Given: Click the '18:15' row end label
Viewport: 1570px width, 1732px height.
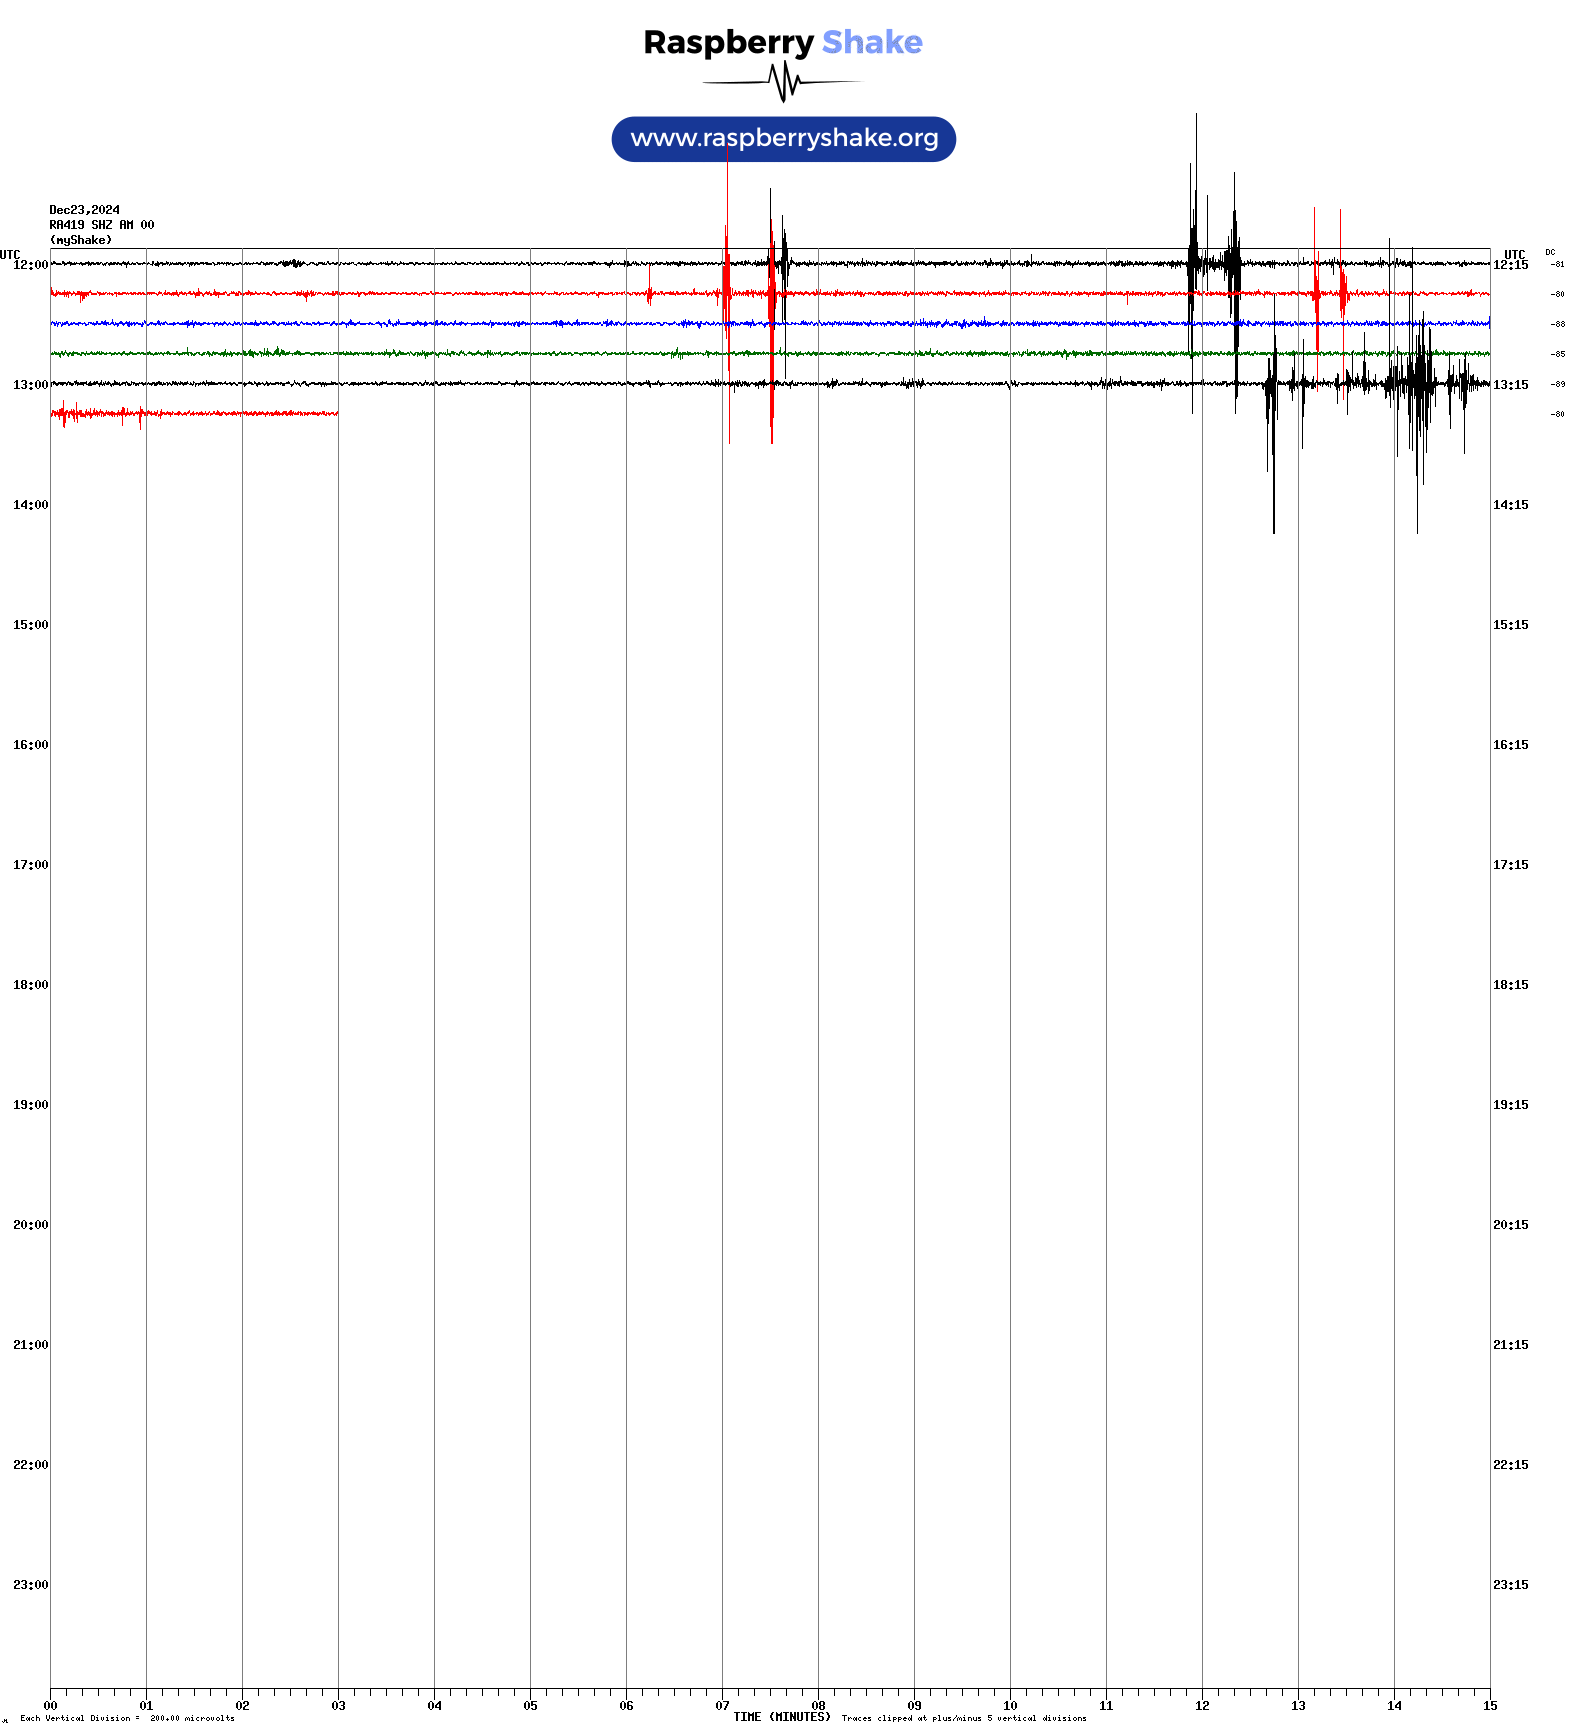Looking at the screenshot, I should (1511, 985).
